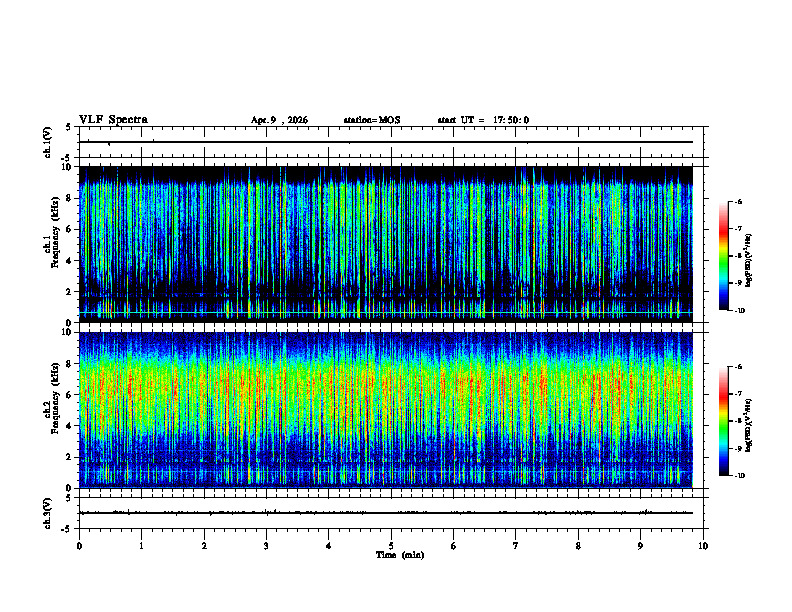This screenshot has width=792, height=612.
Task: Click time axis tick label "3"
Action: (266, 546)
